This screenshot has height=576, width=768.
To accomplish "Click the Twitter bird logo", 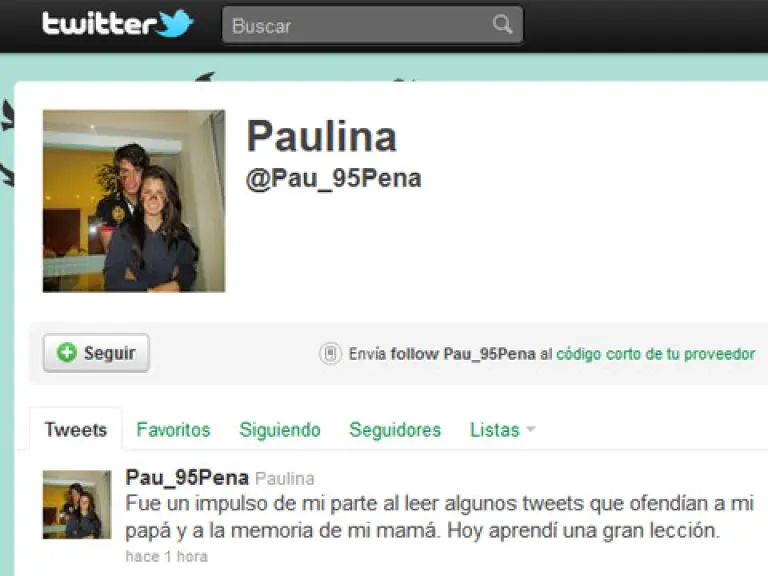I will 174,23.
